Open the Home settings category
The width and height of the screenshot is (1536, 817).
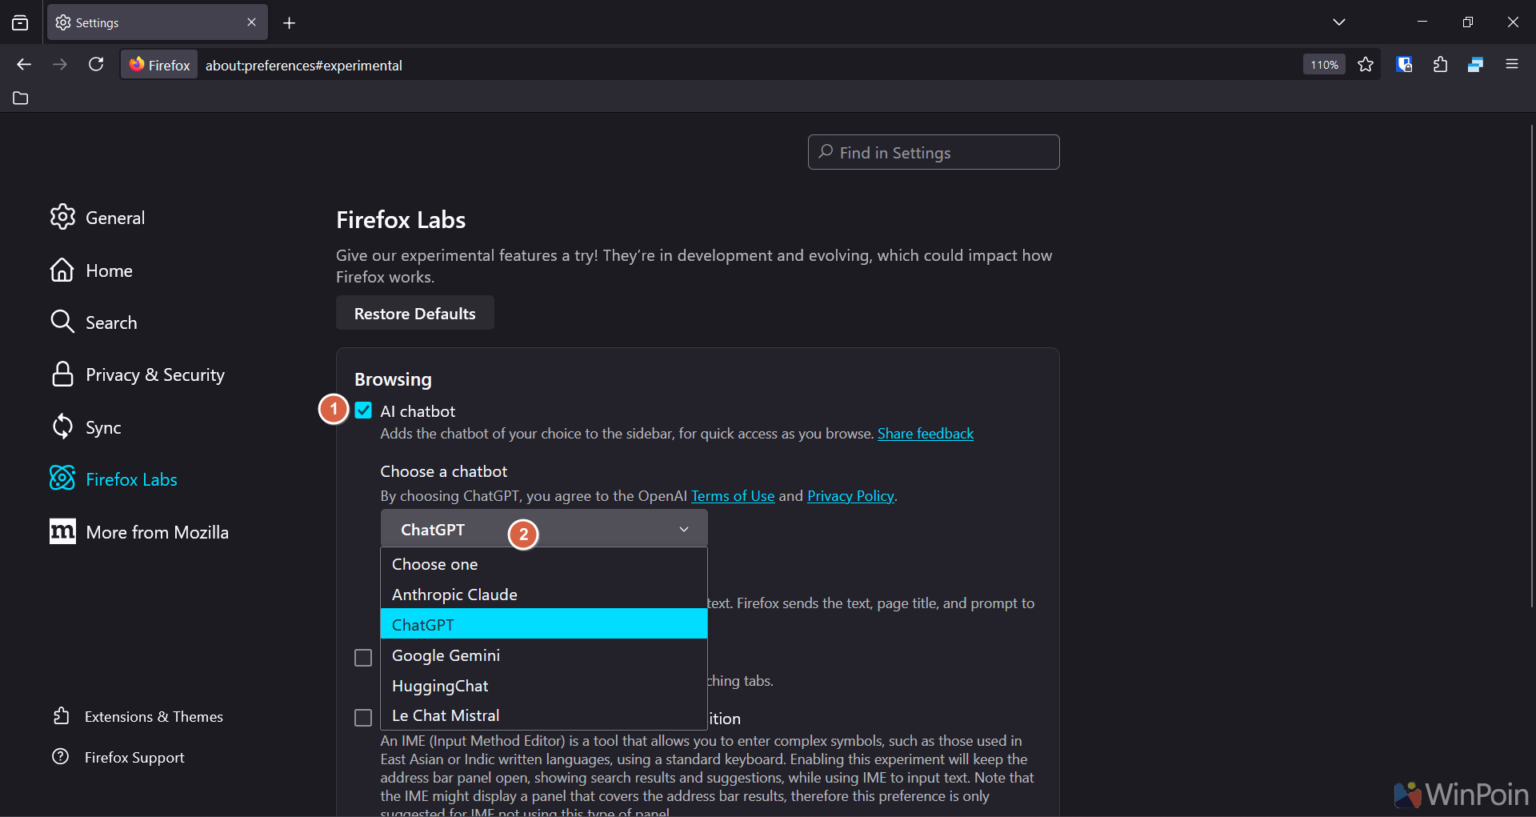[x=91, y=270]
